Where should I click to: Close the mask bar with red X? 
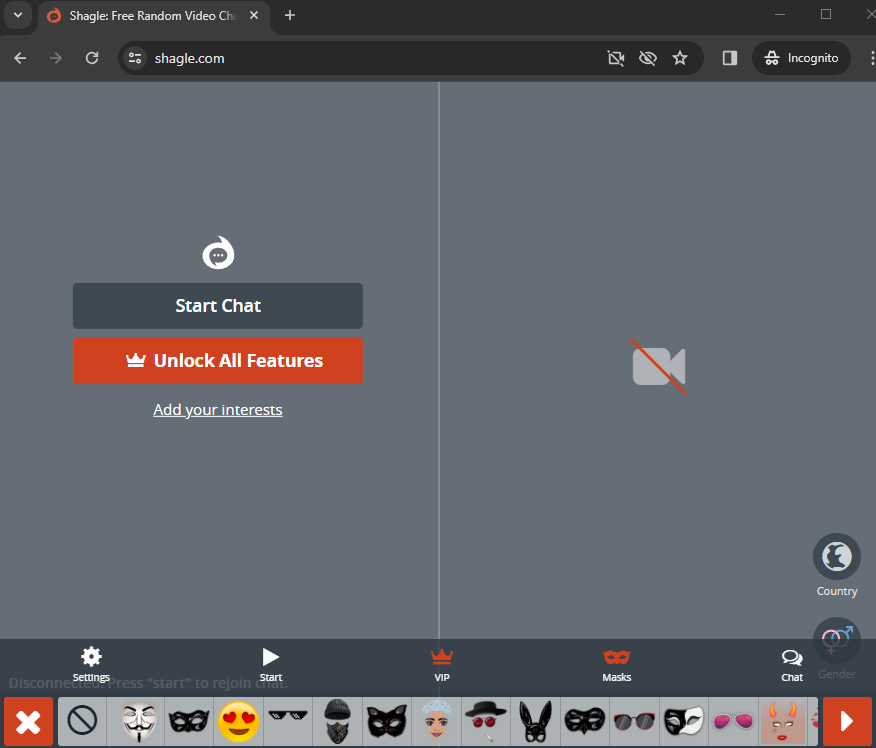click(x=29, y=721)
